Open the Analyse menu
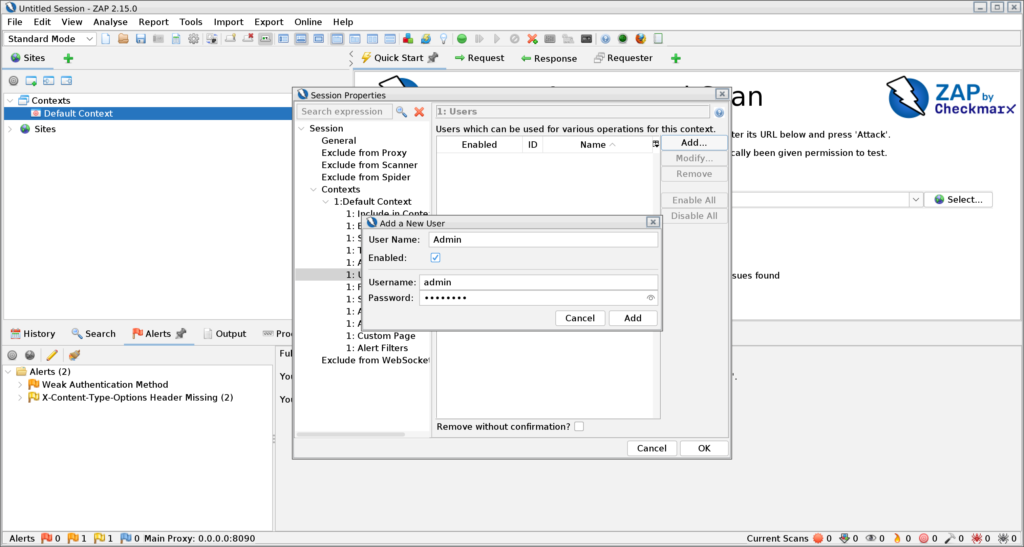This screenshot has width=1024, height=547. click(x=110, y=22)
